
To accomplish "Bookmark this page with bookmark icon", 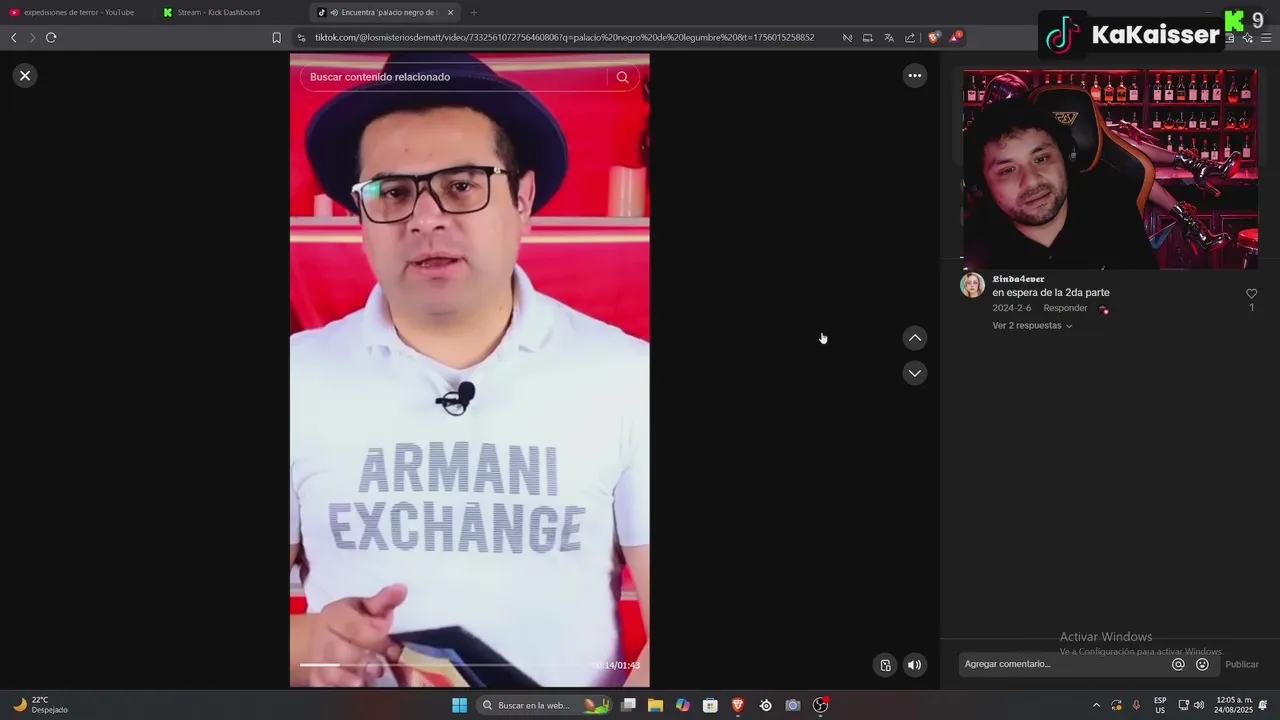I will click(x=277, y=37).
